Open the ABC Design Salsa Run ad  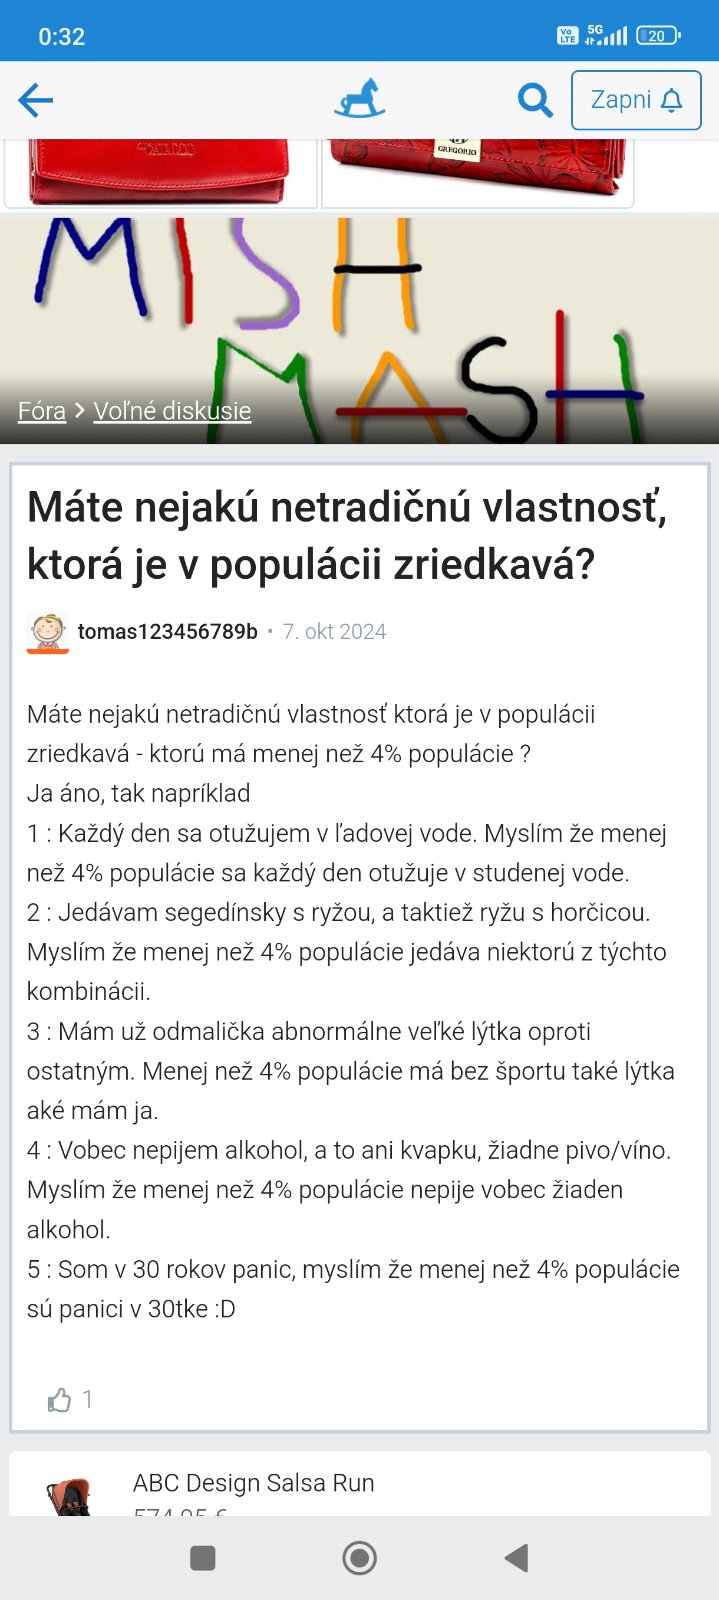[x=254, y=1483]
